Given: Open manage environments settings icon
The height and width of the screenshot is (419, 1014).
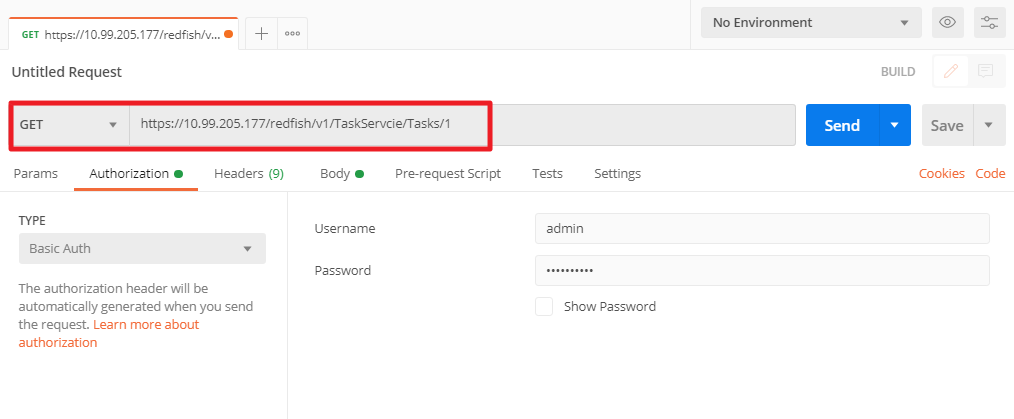Looking at the screenshot, I should pyautogui.click(x=990, y=22).
